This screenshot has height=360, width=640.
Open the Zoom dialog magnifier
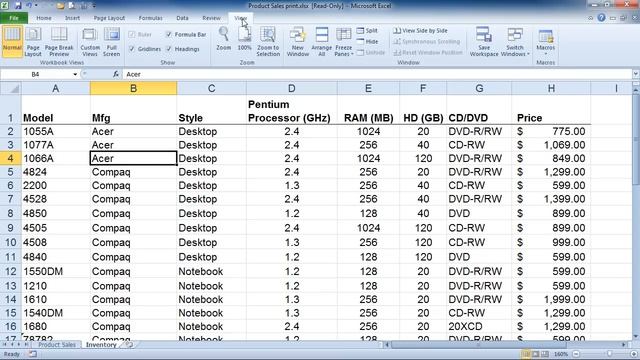(224, 39)
